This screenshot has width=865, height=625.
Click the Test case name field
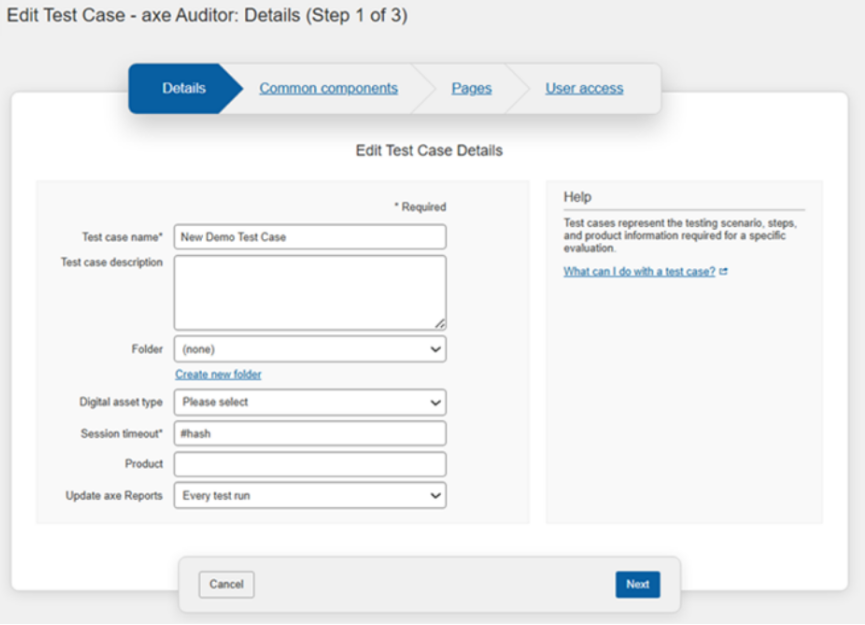tap(310, 237)
